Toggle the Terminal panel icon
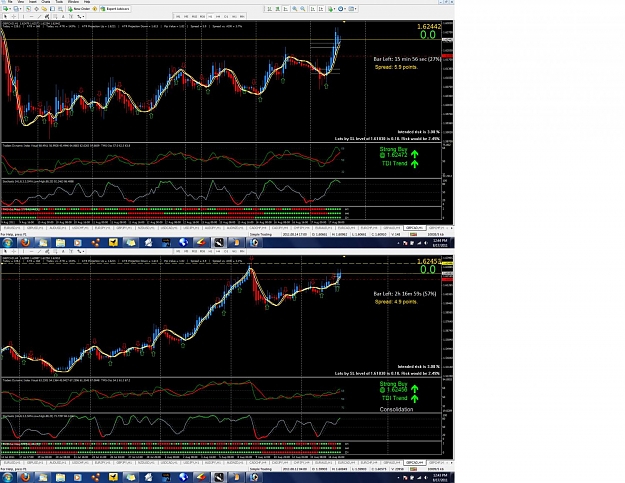This screenshot has height=483, width=625. (x=52, y=9)
